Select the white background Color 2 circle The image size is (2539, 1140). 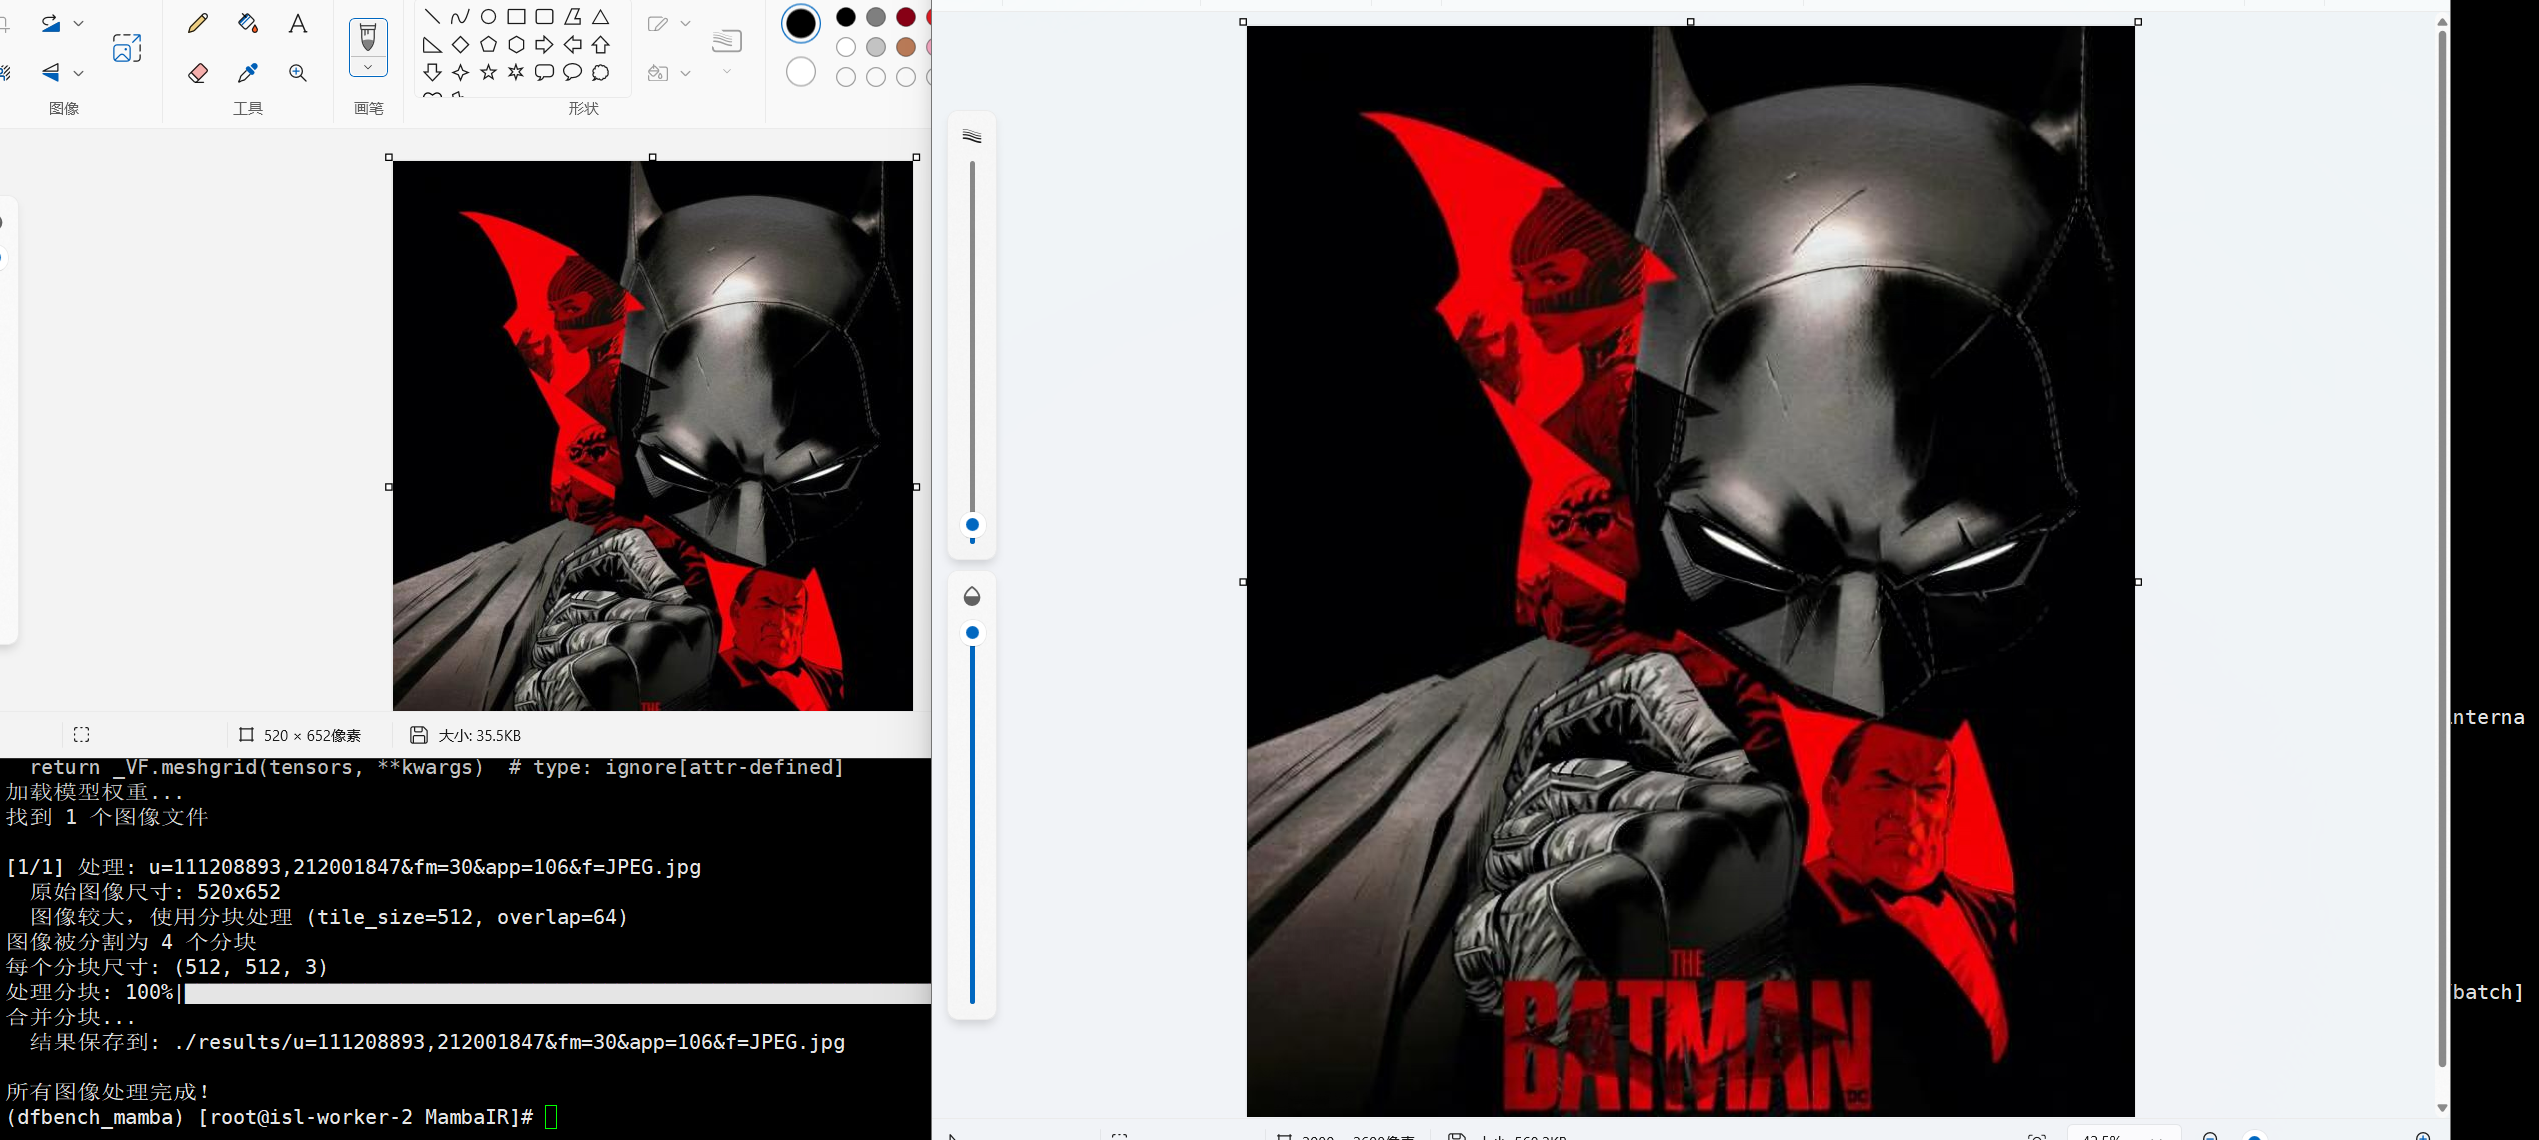[801, 72]
